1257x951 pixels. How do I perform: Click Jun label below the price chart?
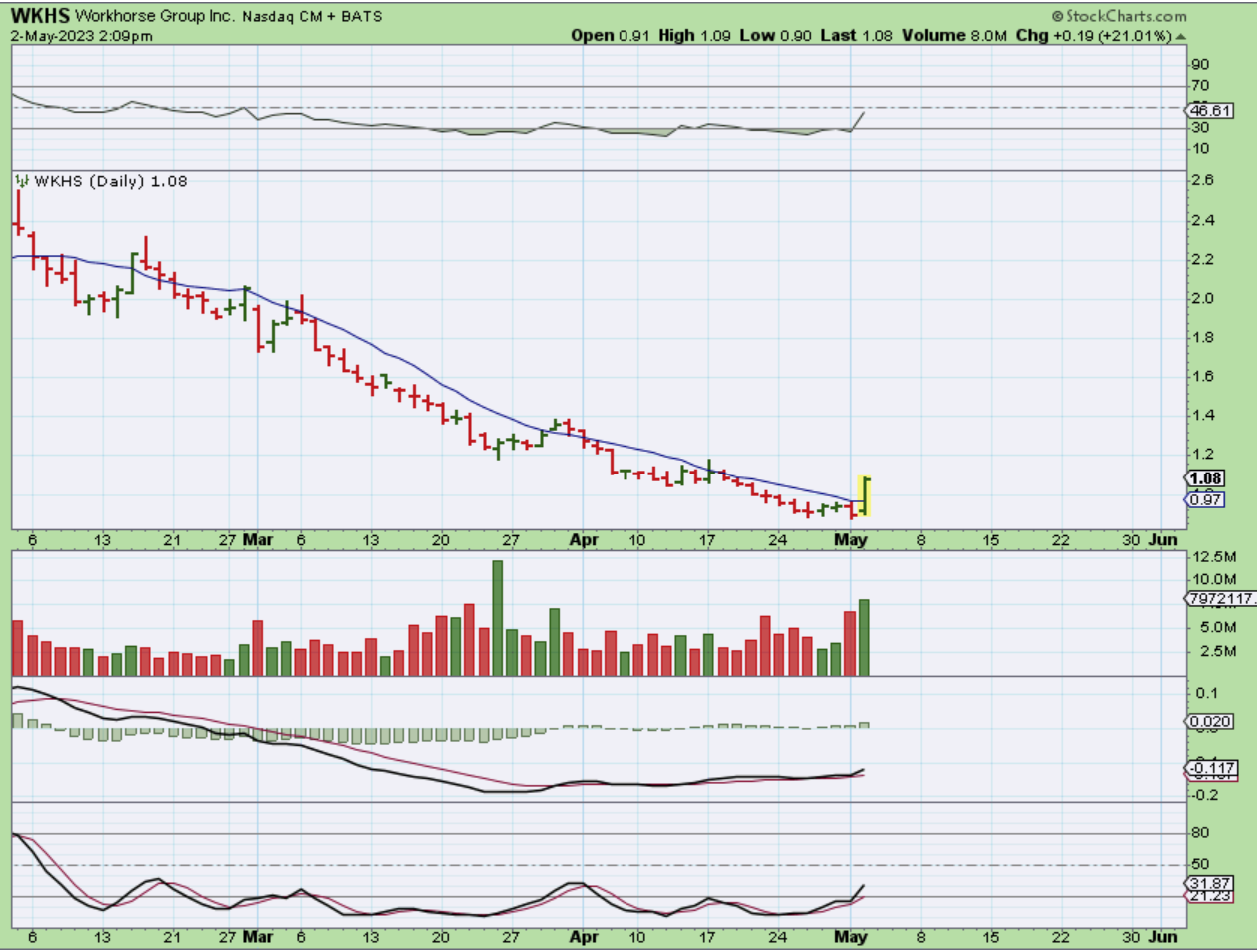coord(1162,540)
